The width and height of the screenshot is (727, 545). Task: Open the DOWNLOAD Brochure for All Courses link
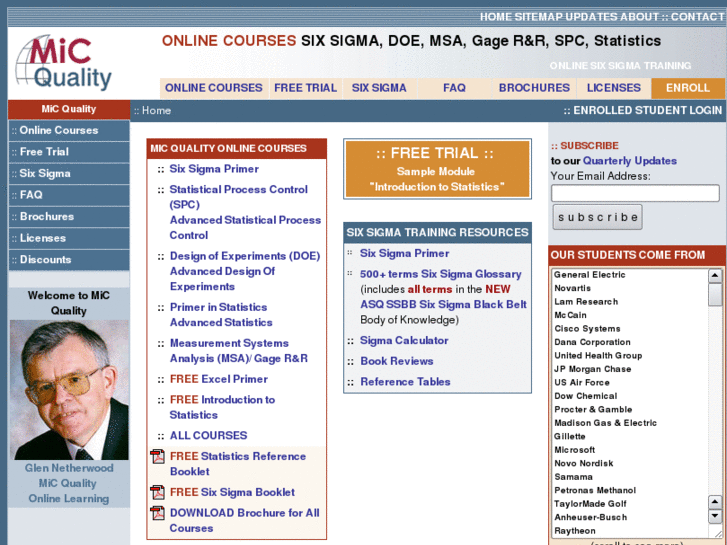click(x=244, y=520)
